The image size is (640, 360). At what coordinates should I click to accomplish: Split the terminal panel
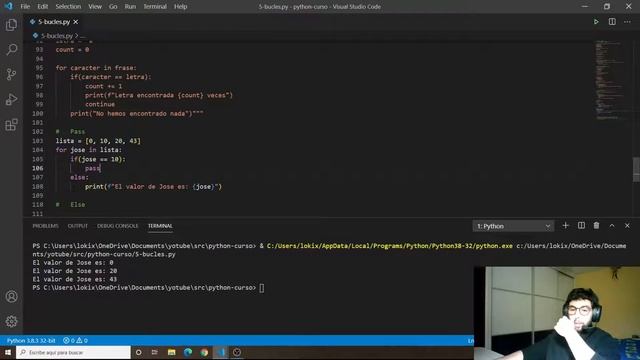tap(581, 225)
